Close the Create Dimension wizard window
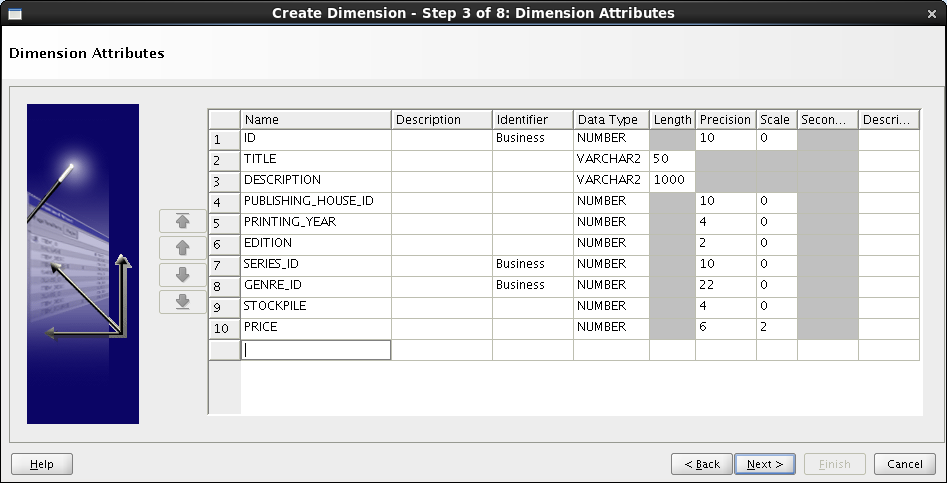 (931, 13)
